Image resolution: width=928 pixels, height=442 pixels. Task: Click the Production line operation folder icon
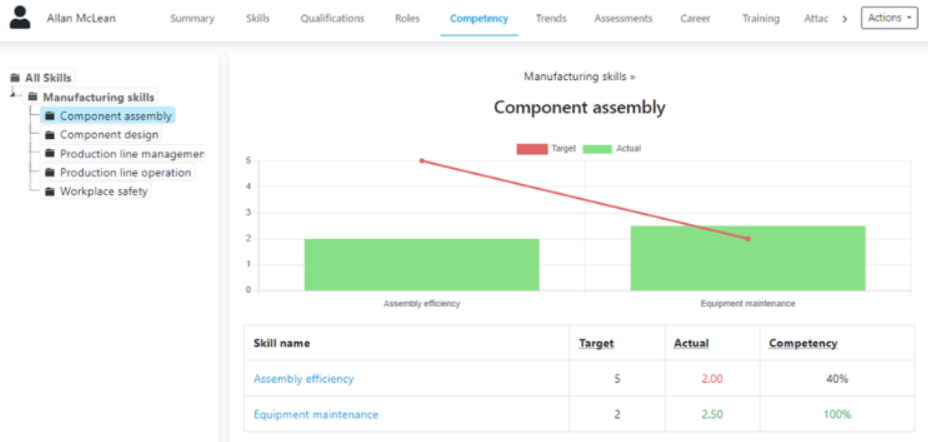point(50,173)
